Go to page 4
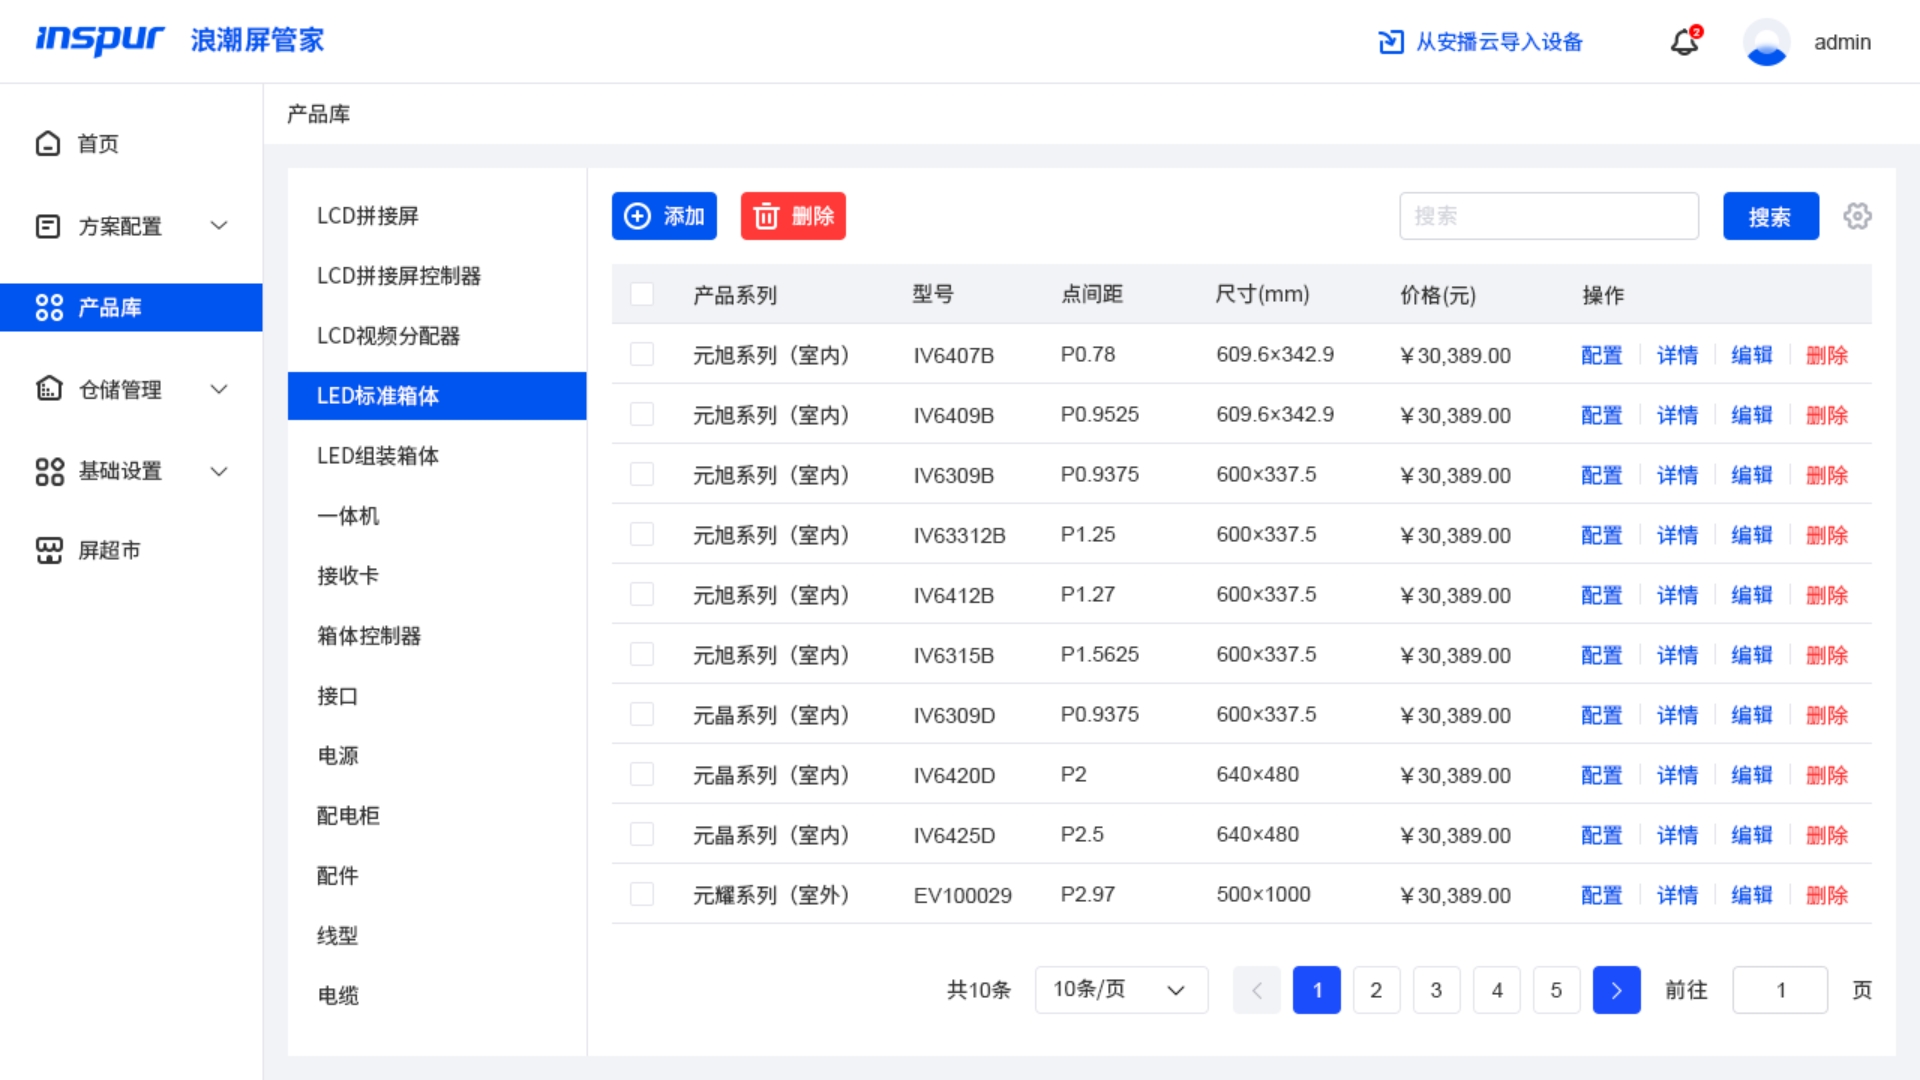The height and width of the screenshot is (1080, 1920). [1496, 990]
